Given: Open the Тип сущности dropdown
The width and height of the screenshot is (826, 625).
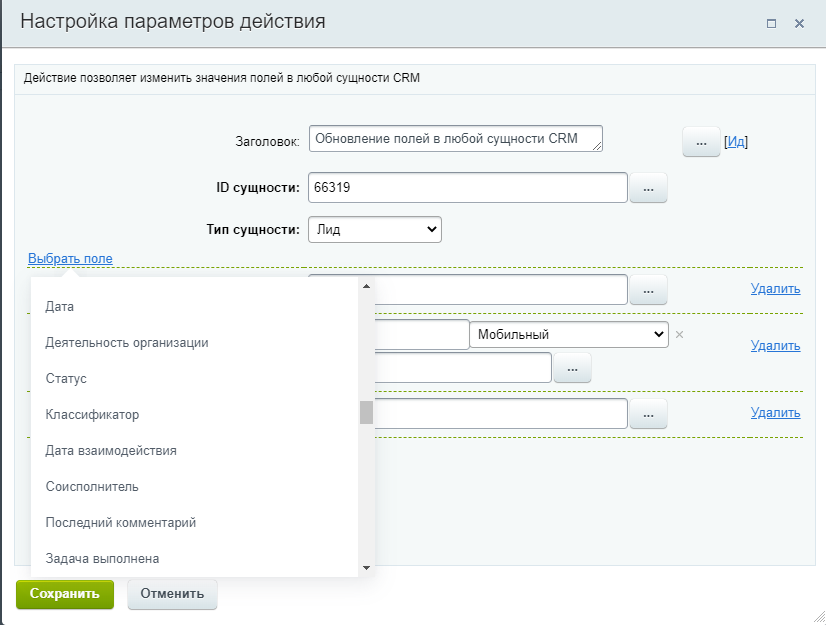Looking at the screenshot, I should tap(374, 229).
